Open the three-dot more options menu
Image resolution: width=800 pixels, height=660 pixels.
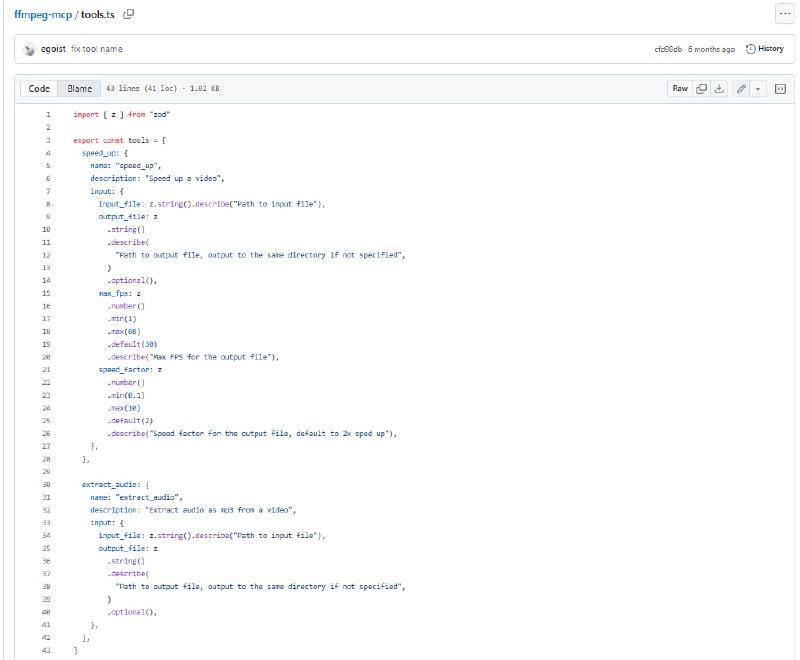[x=784, y=14]
